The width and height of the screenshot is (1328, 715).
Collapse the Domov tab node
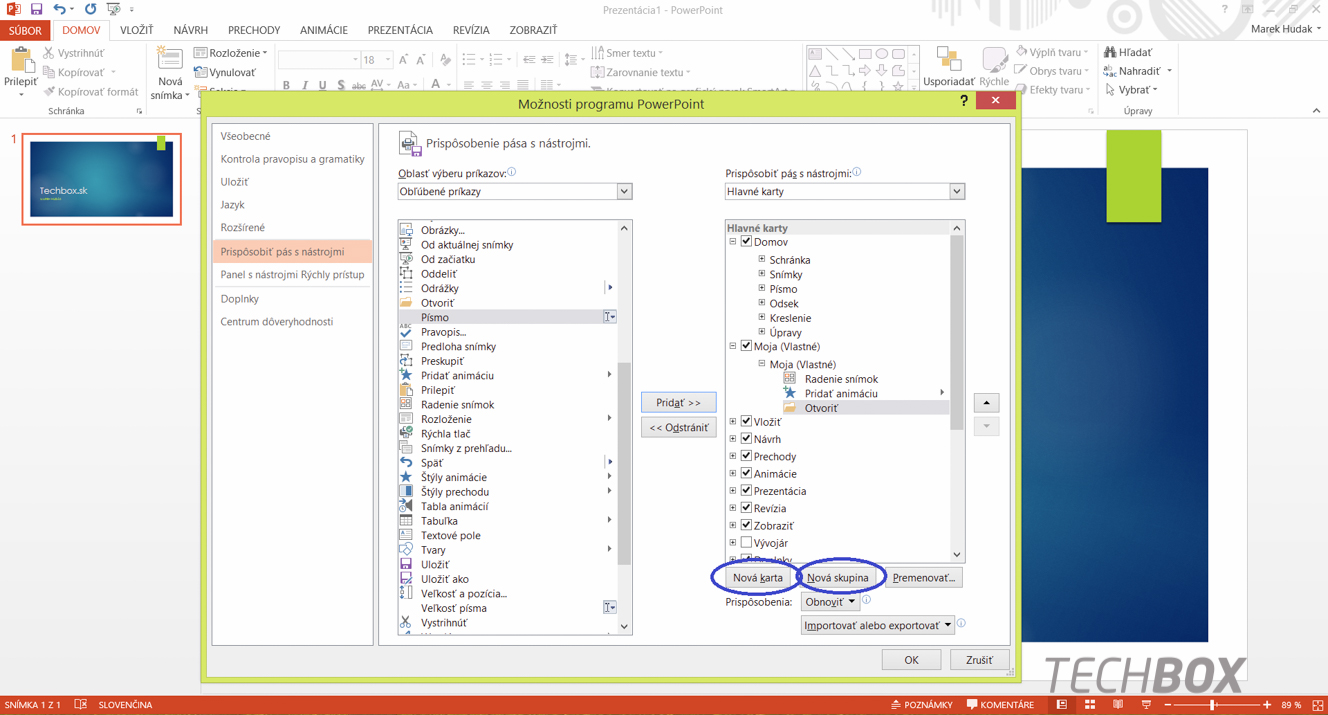point(733,242)
